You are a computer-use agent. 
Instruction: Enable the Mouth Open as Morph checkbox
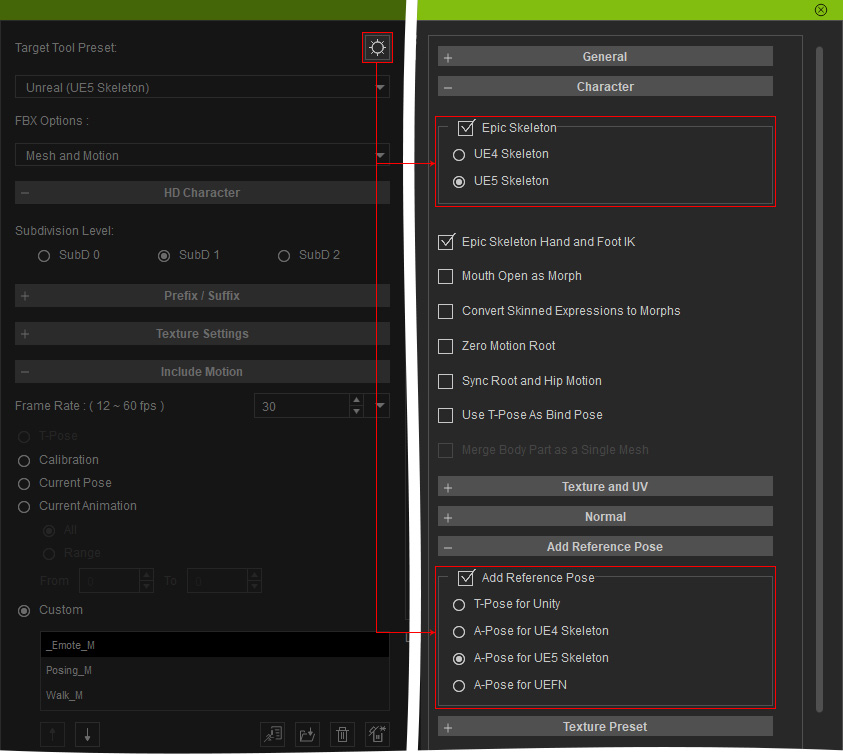(x=446, y=276)
